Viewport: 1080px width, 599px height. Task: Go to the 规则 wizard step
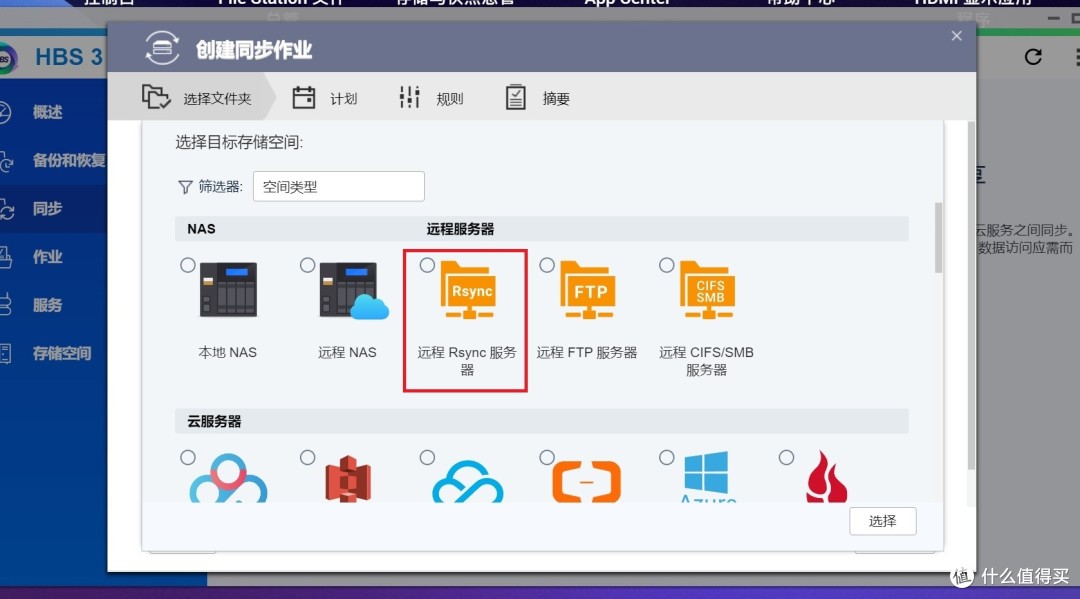[431, 98]
